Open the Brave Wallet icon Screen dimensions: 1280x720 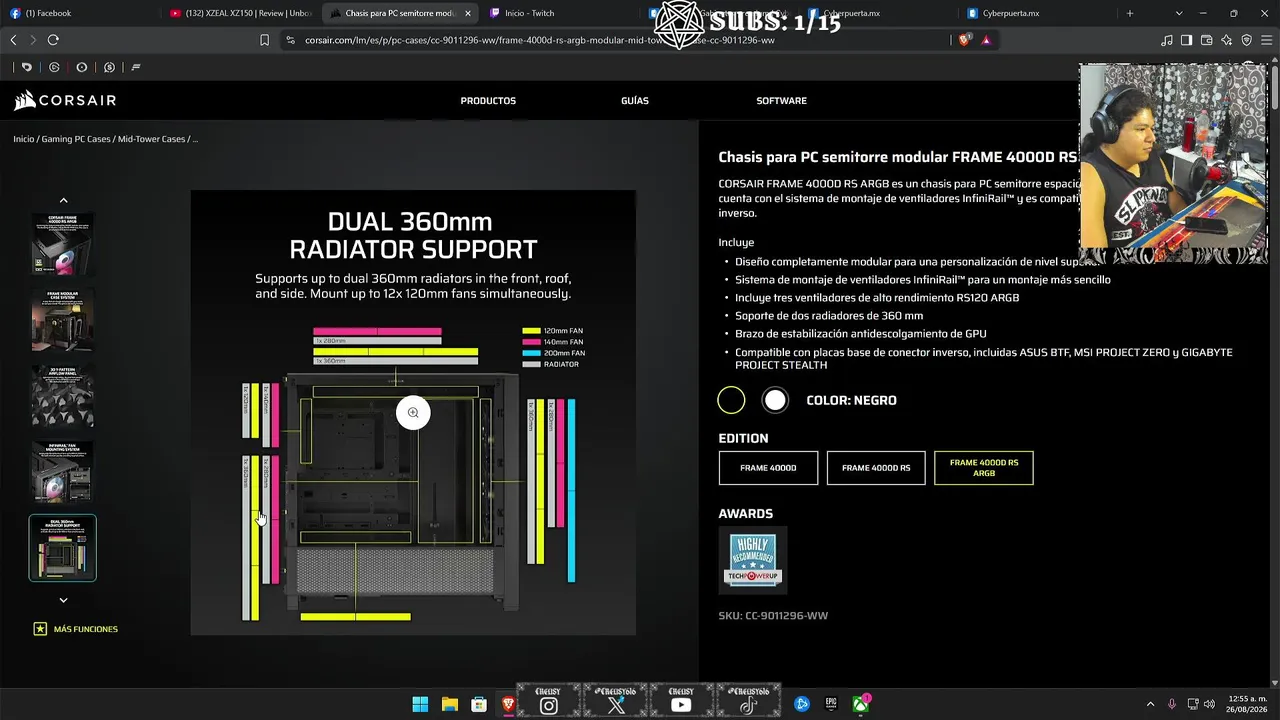click(x=1206, y=40)
